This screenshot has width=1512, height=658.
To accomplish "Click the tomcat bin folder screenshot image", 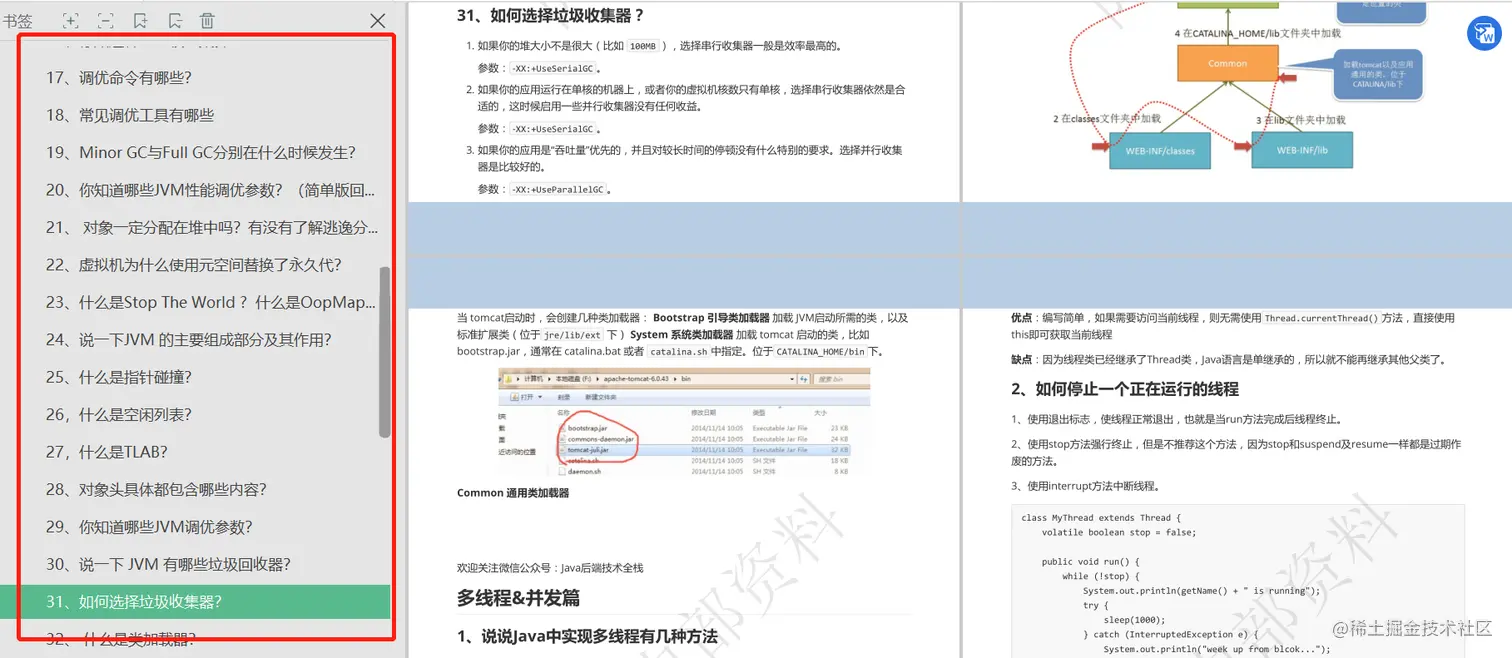I will pyautogui.click(x=684, y=422).
